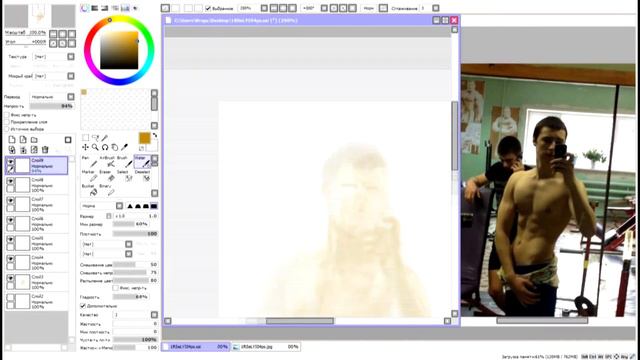Open the Текстура dropdown
Screen dimensions: 640x360
71,57
